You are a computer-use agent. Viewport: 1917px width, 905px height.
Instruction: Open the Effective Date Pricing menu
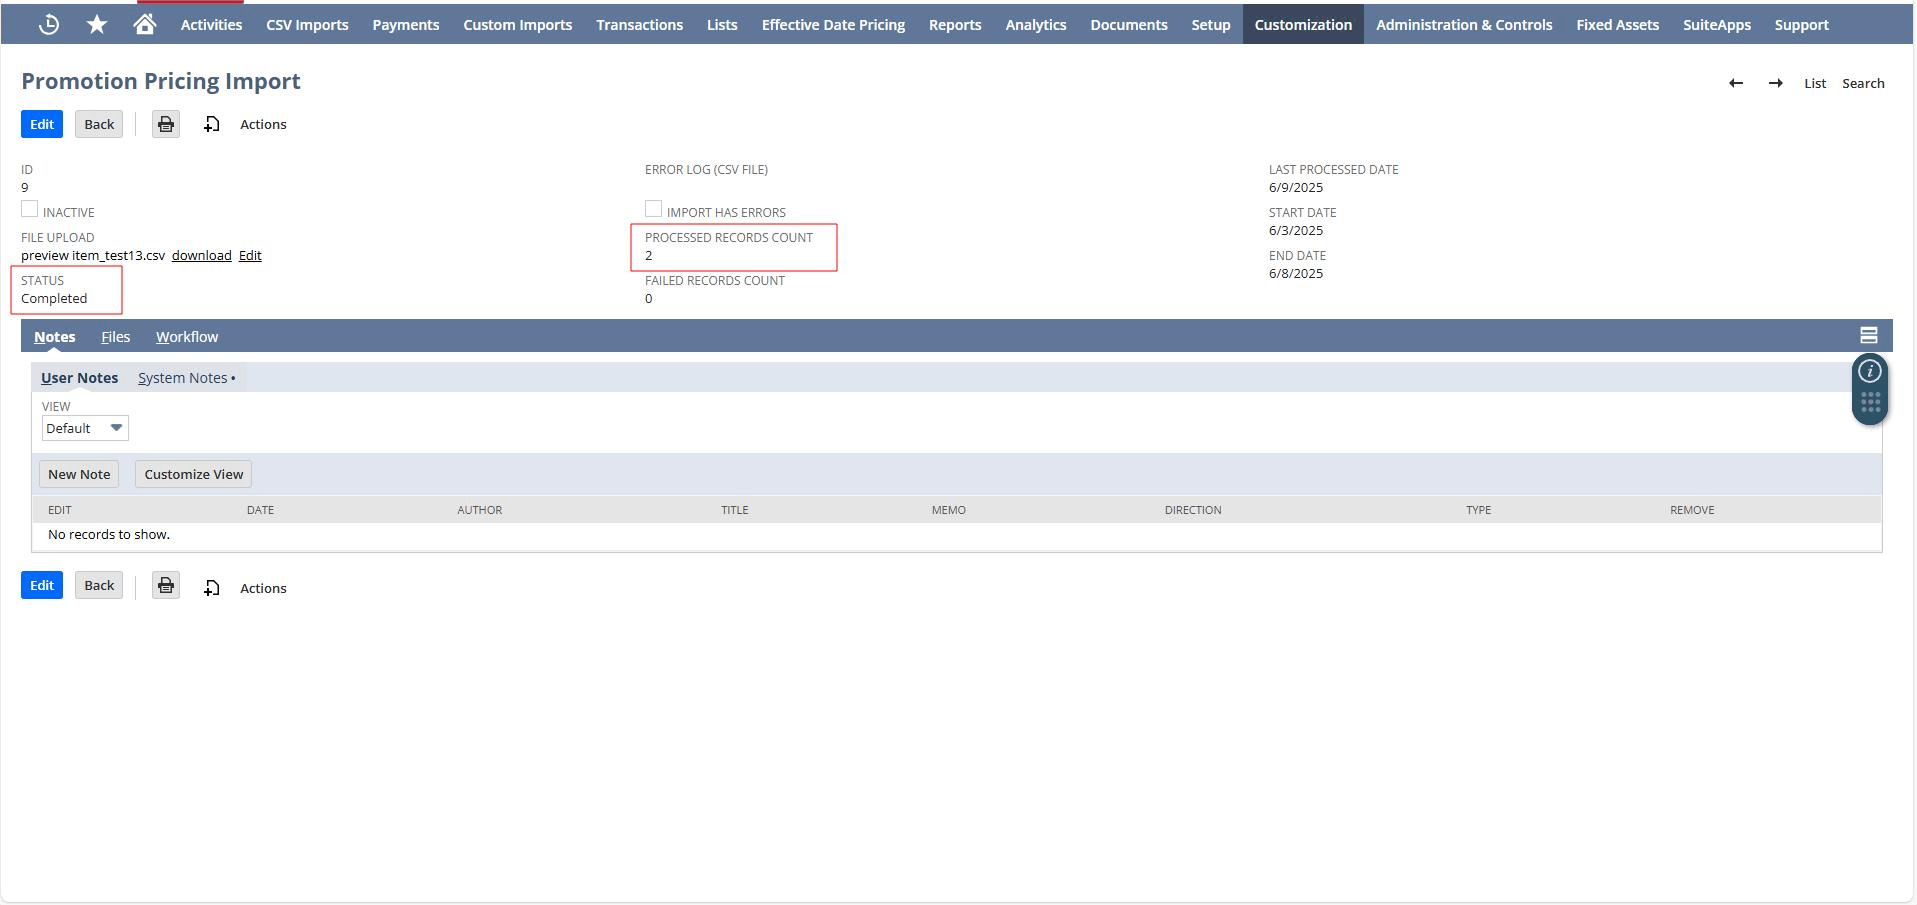(x=833, y=24)
